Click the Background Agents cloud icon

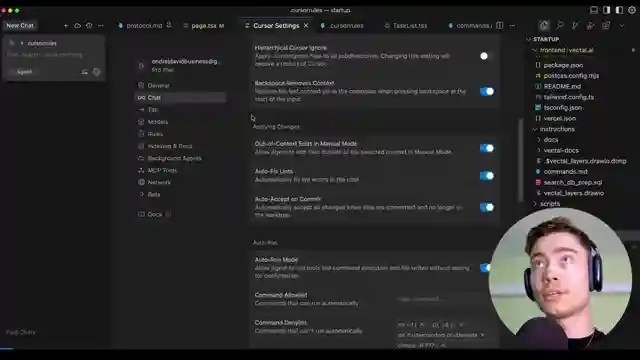[x=141, y=158]
